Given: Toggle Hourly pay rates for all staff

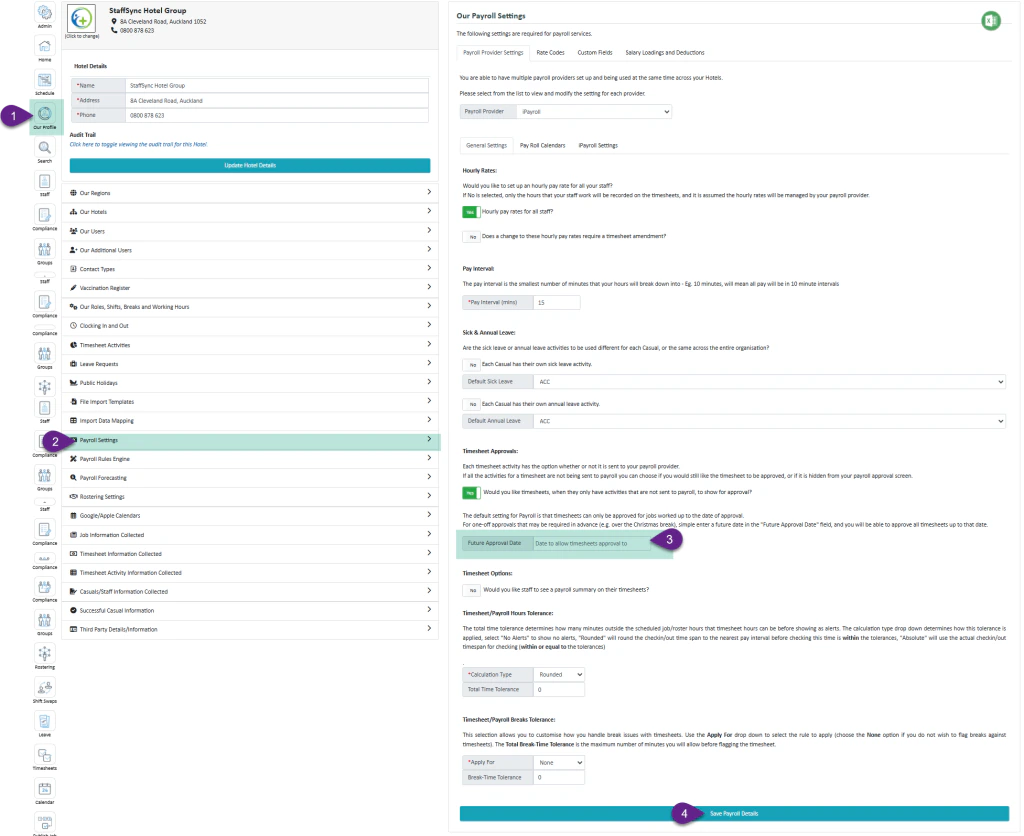Looking at the screenshot, I should 471,212.
